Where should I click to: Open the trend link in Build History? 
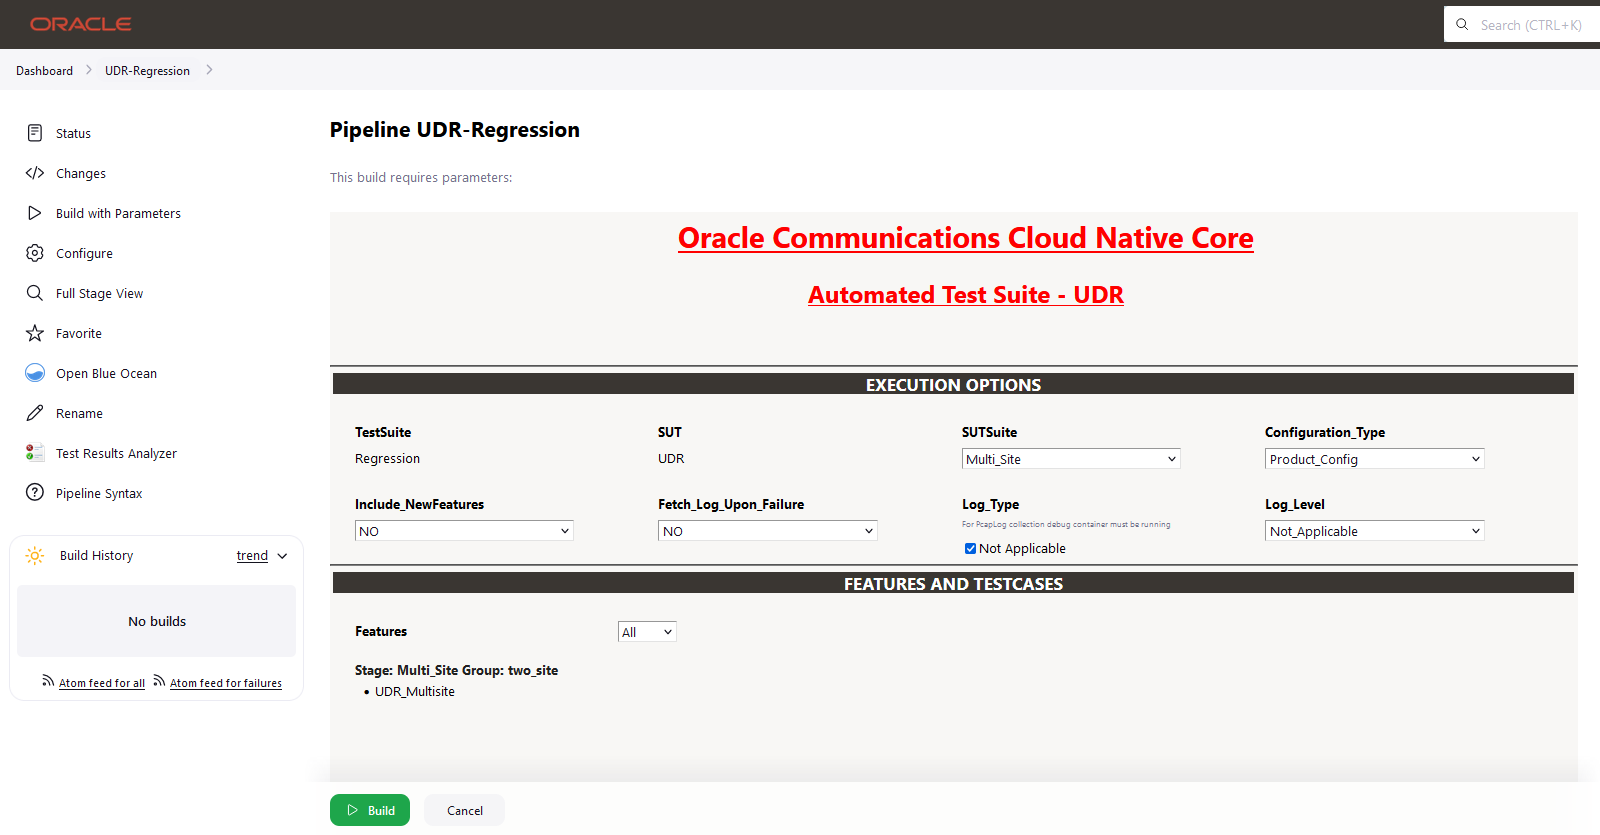pos(252,556)
